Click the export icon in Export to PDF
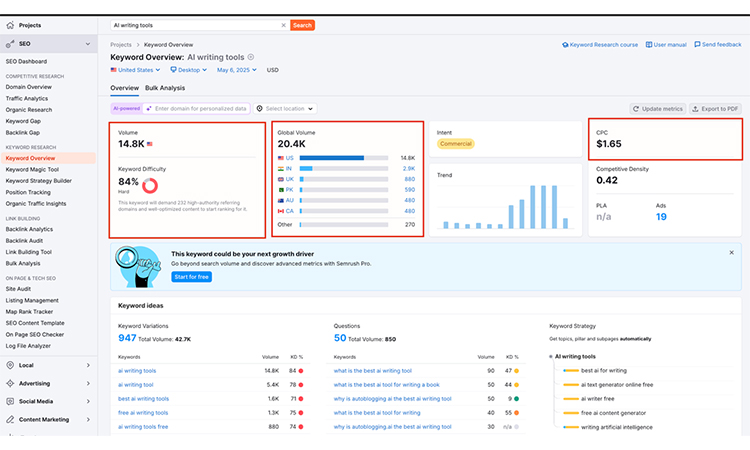Viewport: 750px width, 450px height. (695, 109)
